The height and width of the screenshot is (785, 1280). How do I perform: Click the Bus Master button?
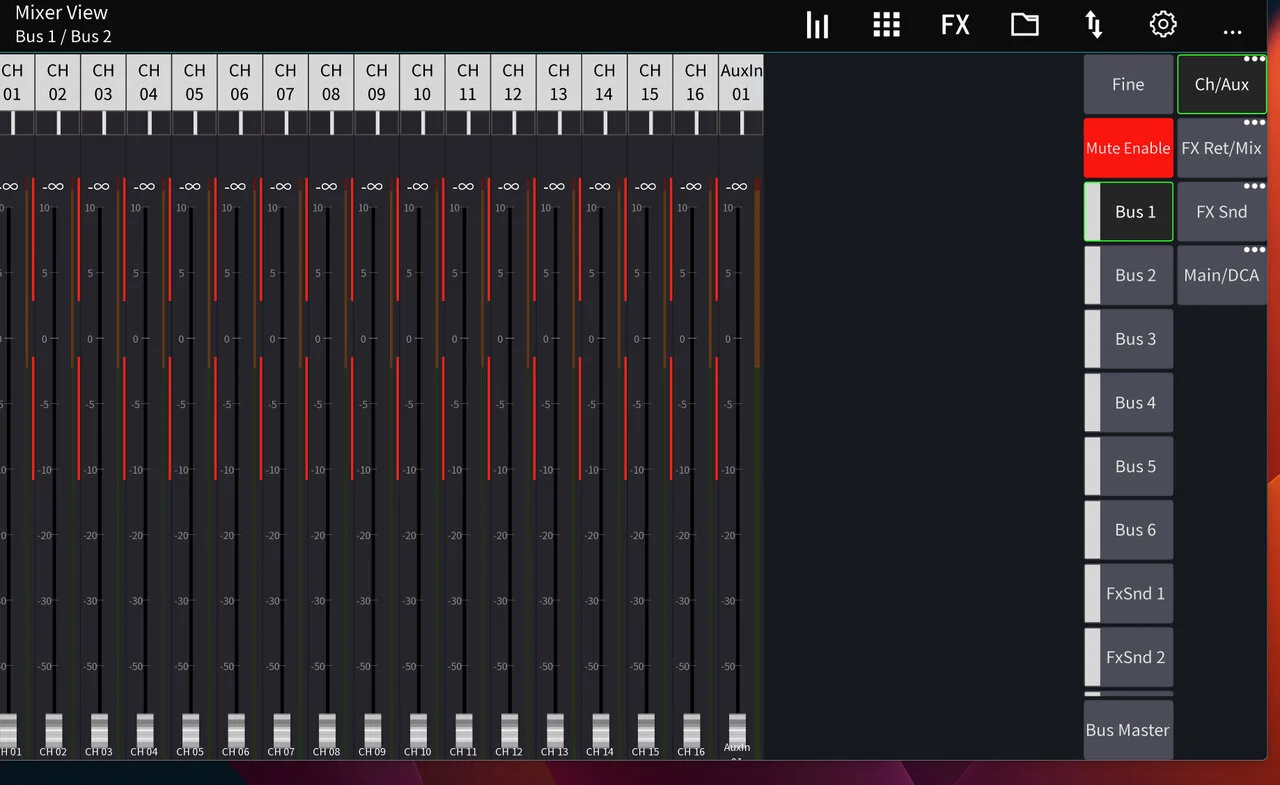tap(1128, 730)
